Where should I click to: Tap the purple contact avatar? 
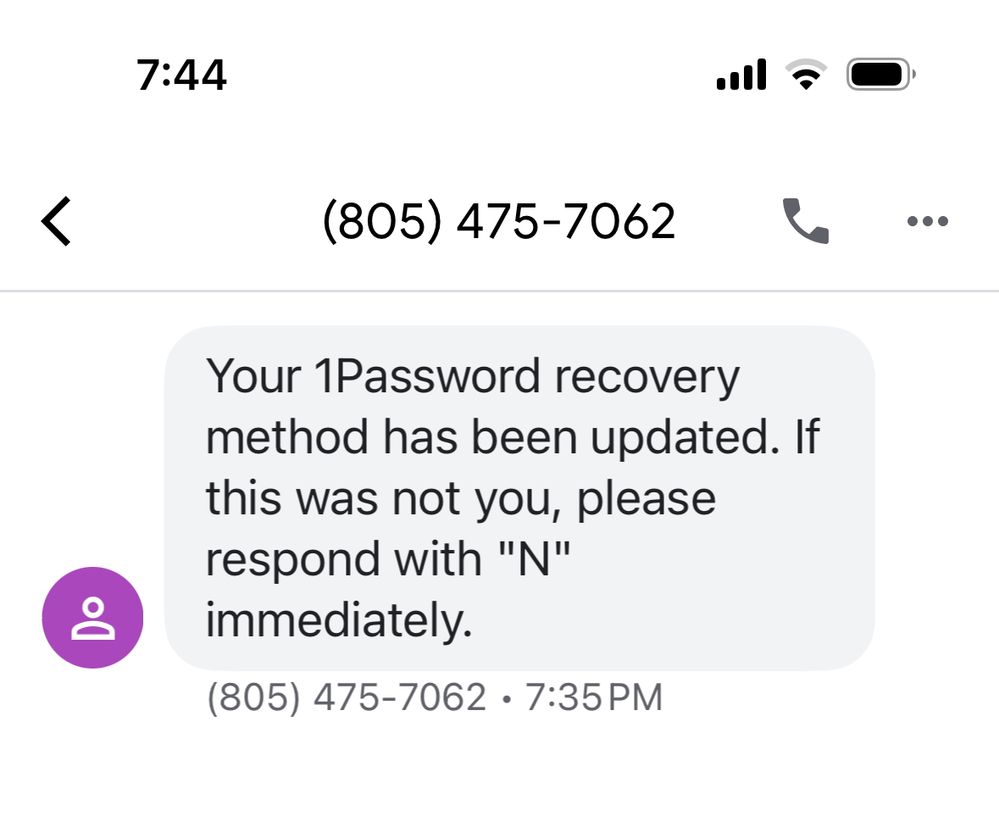click(x=92, y=617)
